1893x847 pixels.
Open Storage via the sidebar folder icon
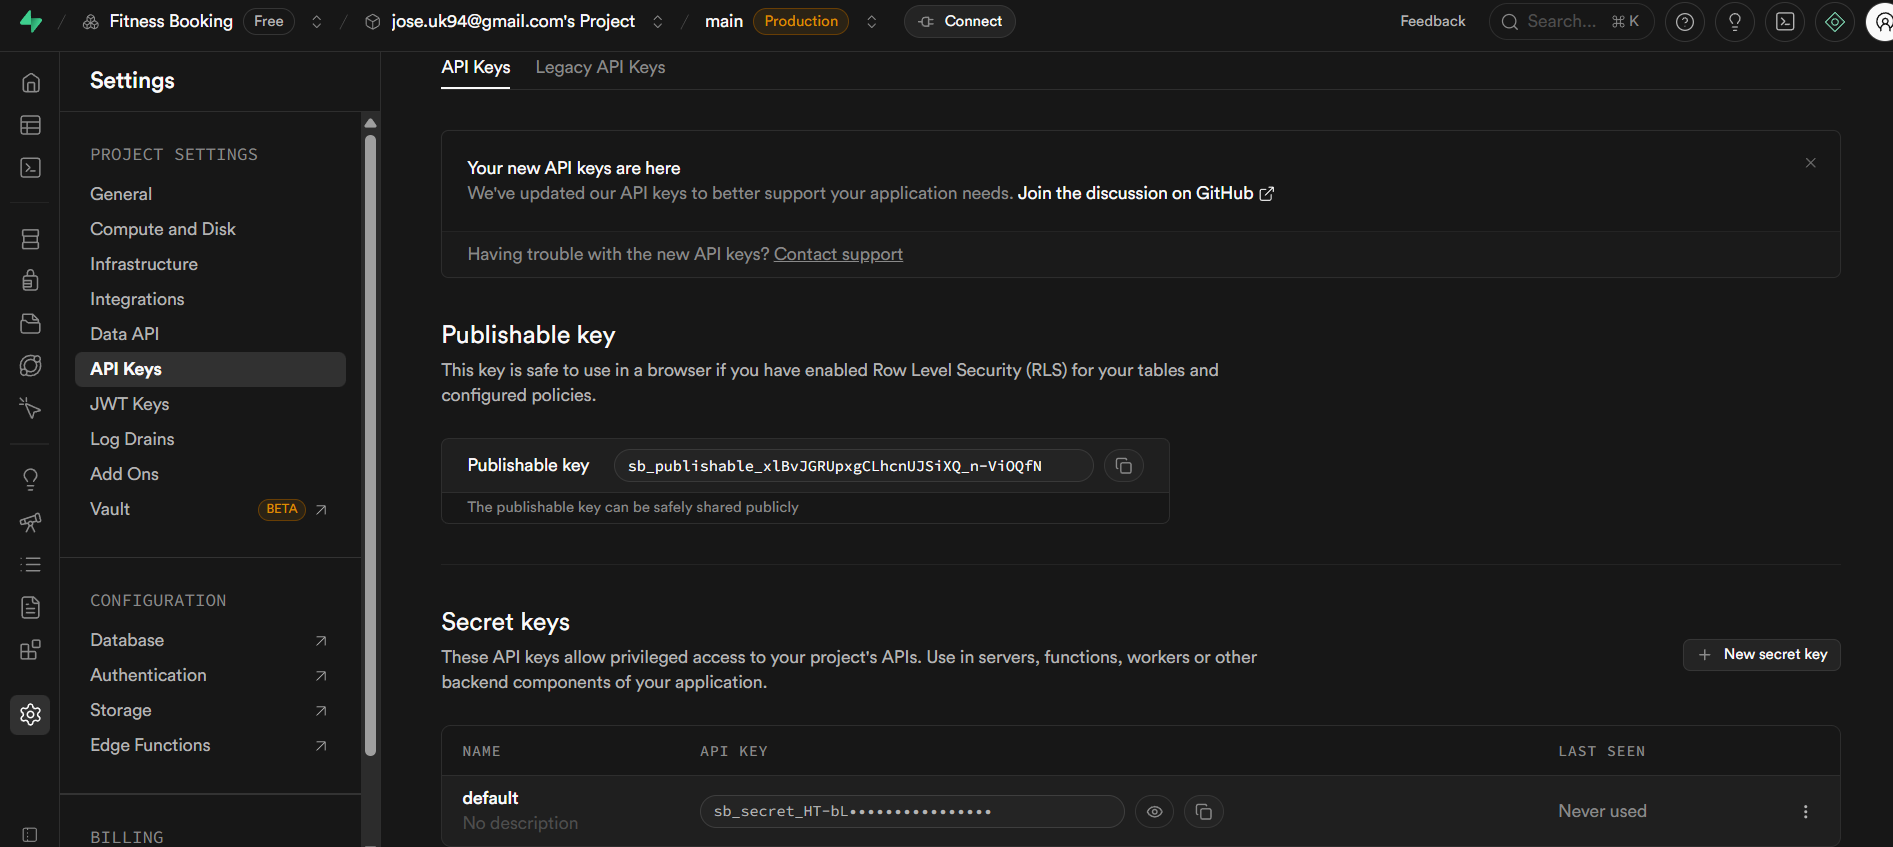[31, 323]
